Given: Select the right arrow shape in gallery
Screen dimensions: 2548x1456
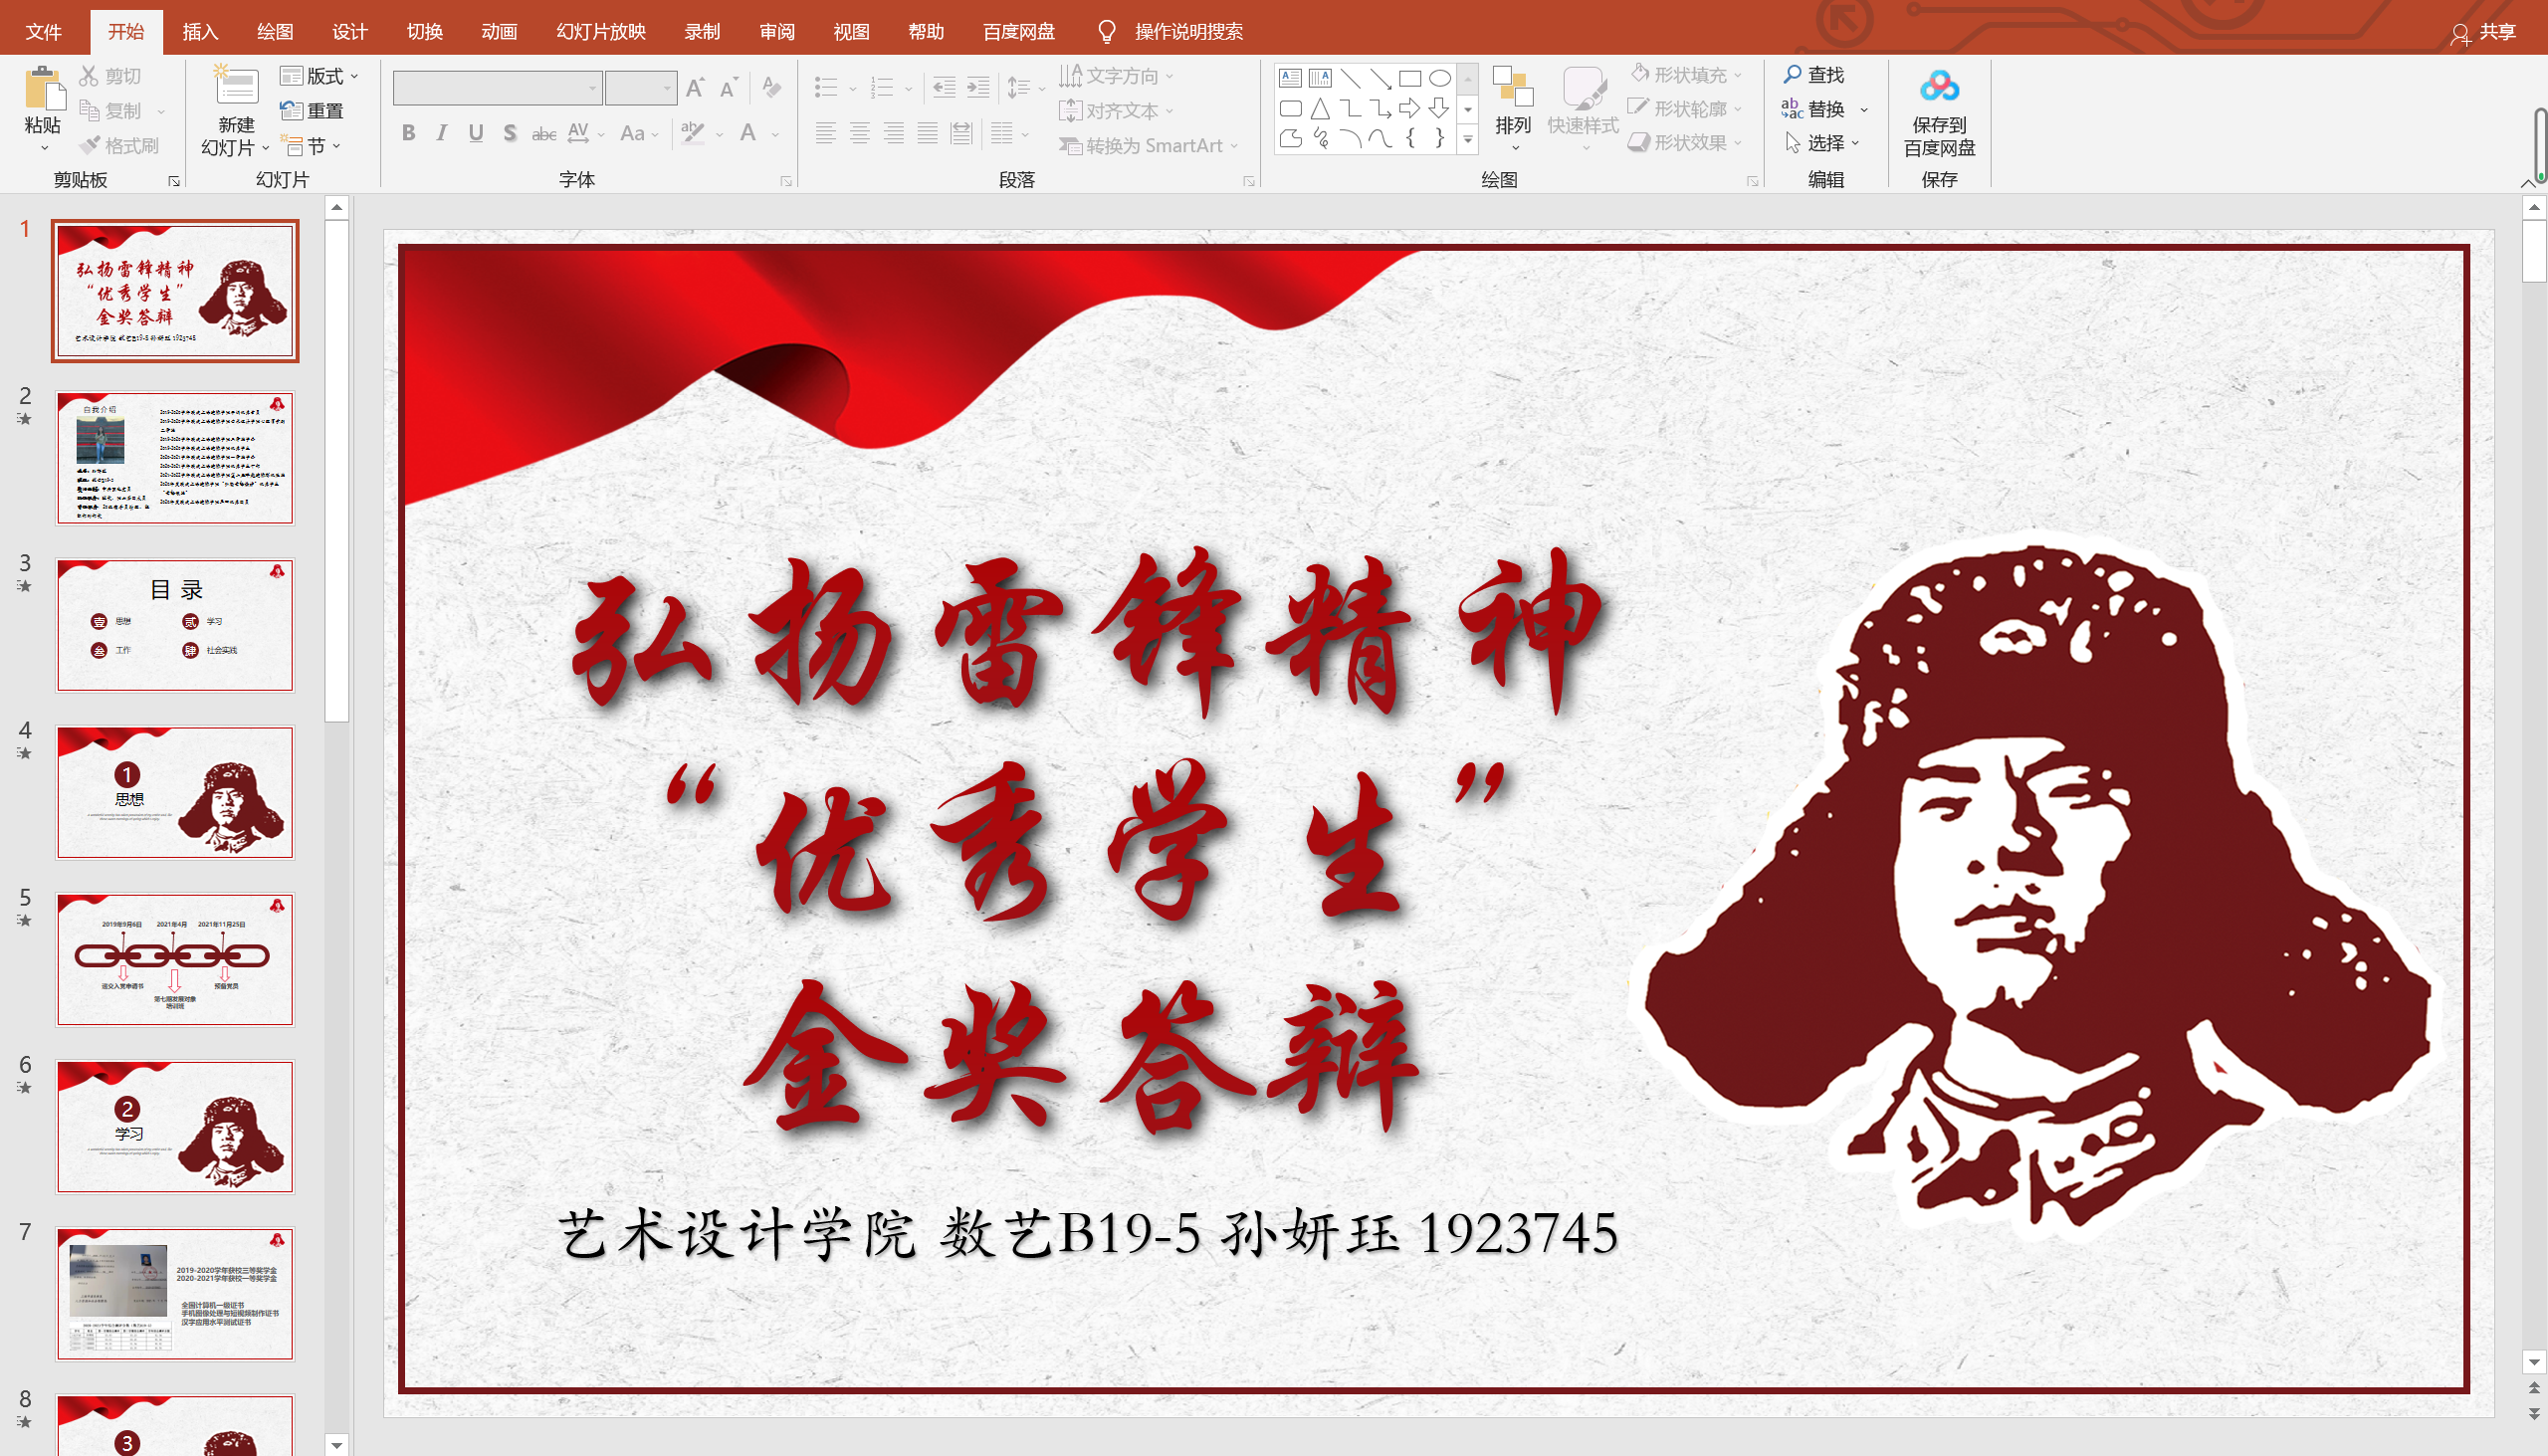Looking at the screenshot, I should pyautogui.click(x=1410, y=108).
